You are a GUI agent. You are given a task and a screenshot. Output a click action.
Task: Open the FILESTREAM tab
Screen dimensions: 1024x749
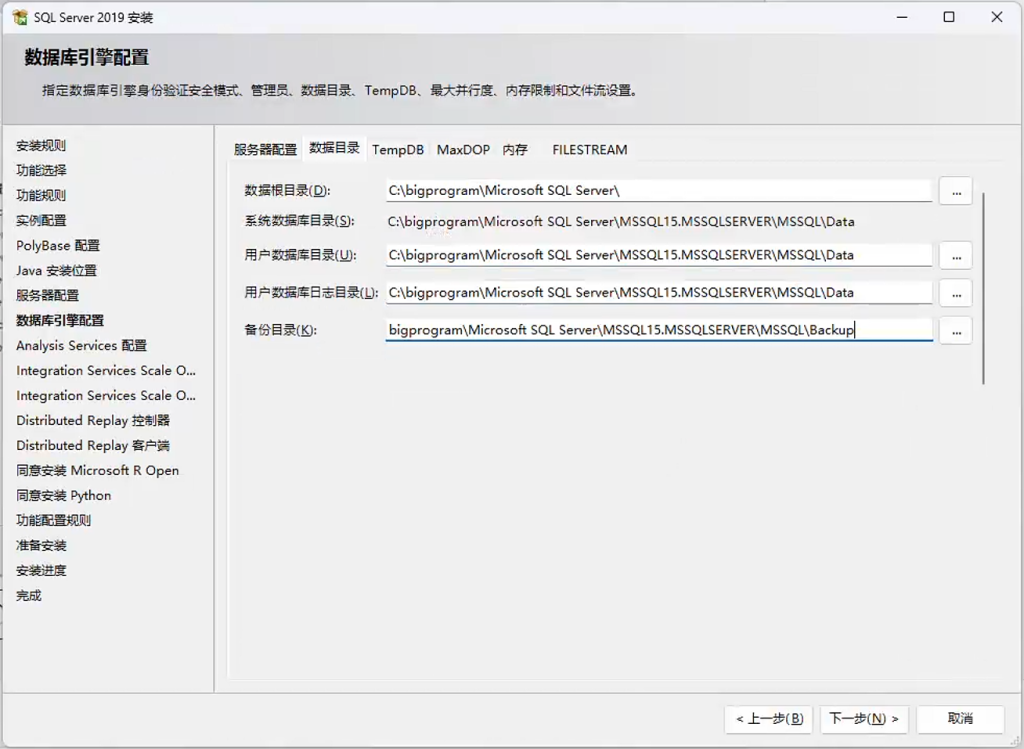pos(590,150)
